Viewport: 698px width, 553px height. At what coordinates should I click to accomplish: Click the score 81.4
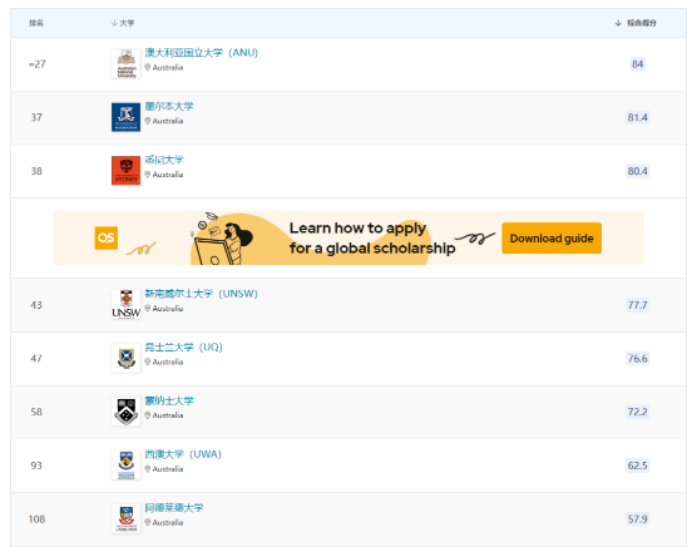pyautogui.click(x=637, y=118)
